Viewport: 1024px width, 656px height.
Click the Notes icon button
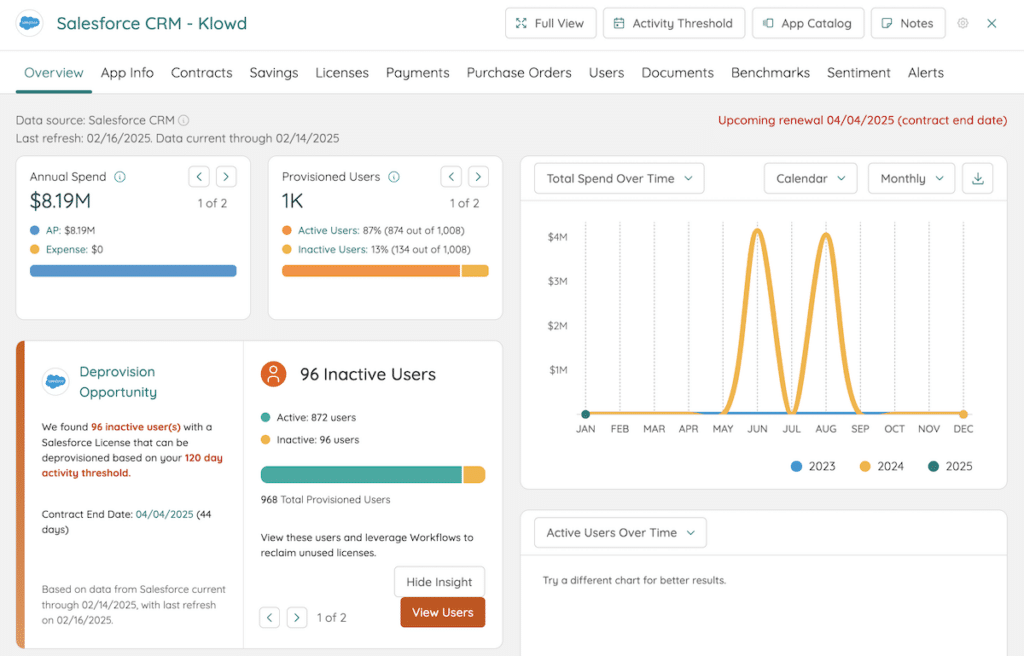(x=889, y=22)
